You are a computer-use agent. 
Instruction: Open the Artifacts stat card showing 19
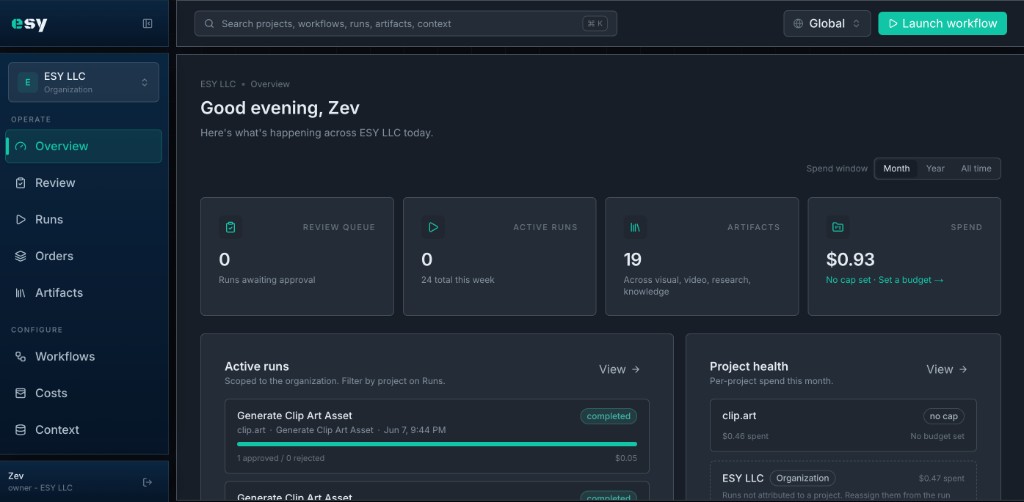point(702,257)
